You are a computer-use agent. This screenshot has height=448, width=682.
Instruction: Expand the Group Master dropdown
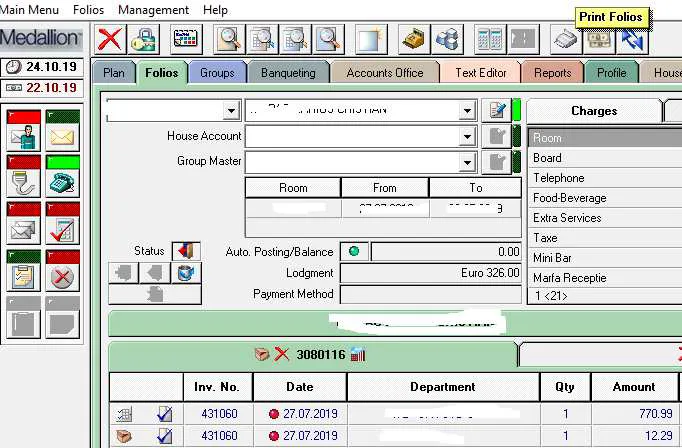pos(467,163)
